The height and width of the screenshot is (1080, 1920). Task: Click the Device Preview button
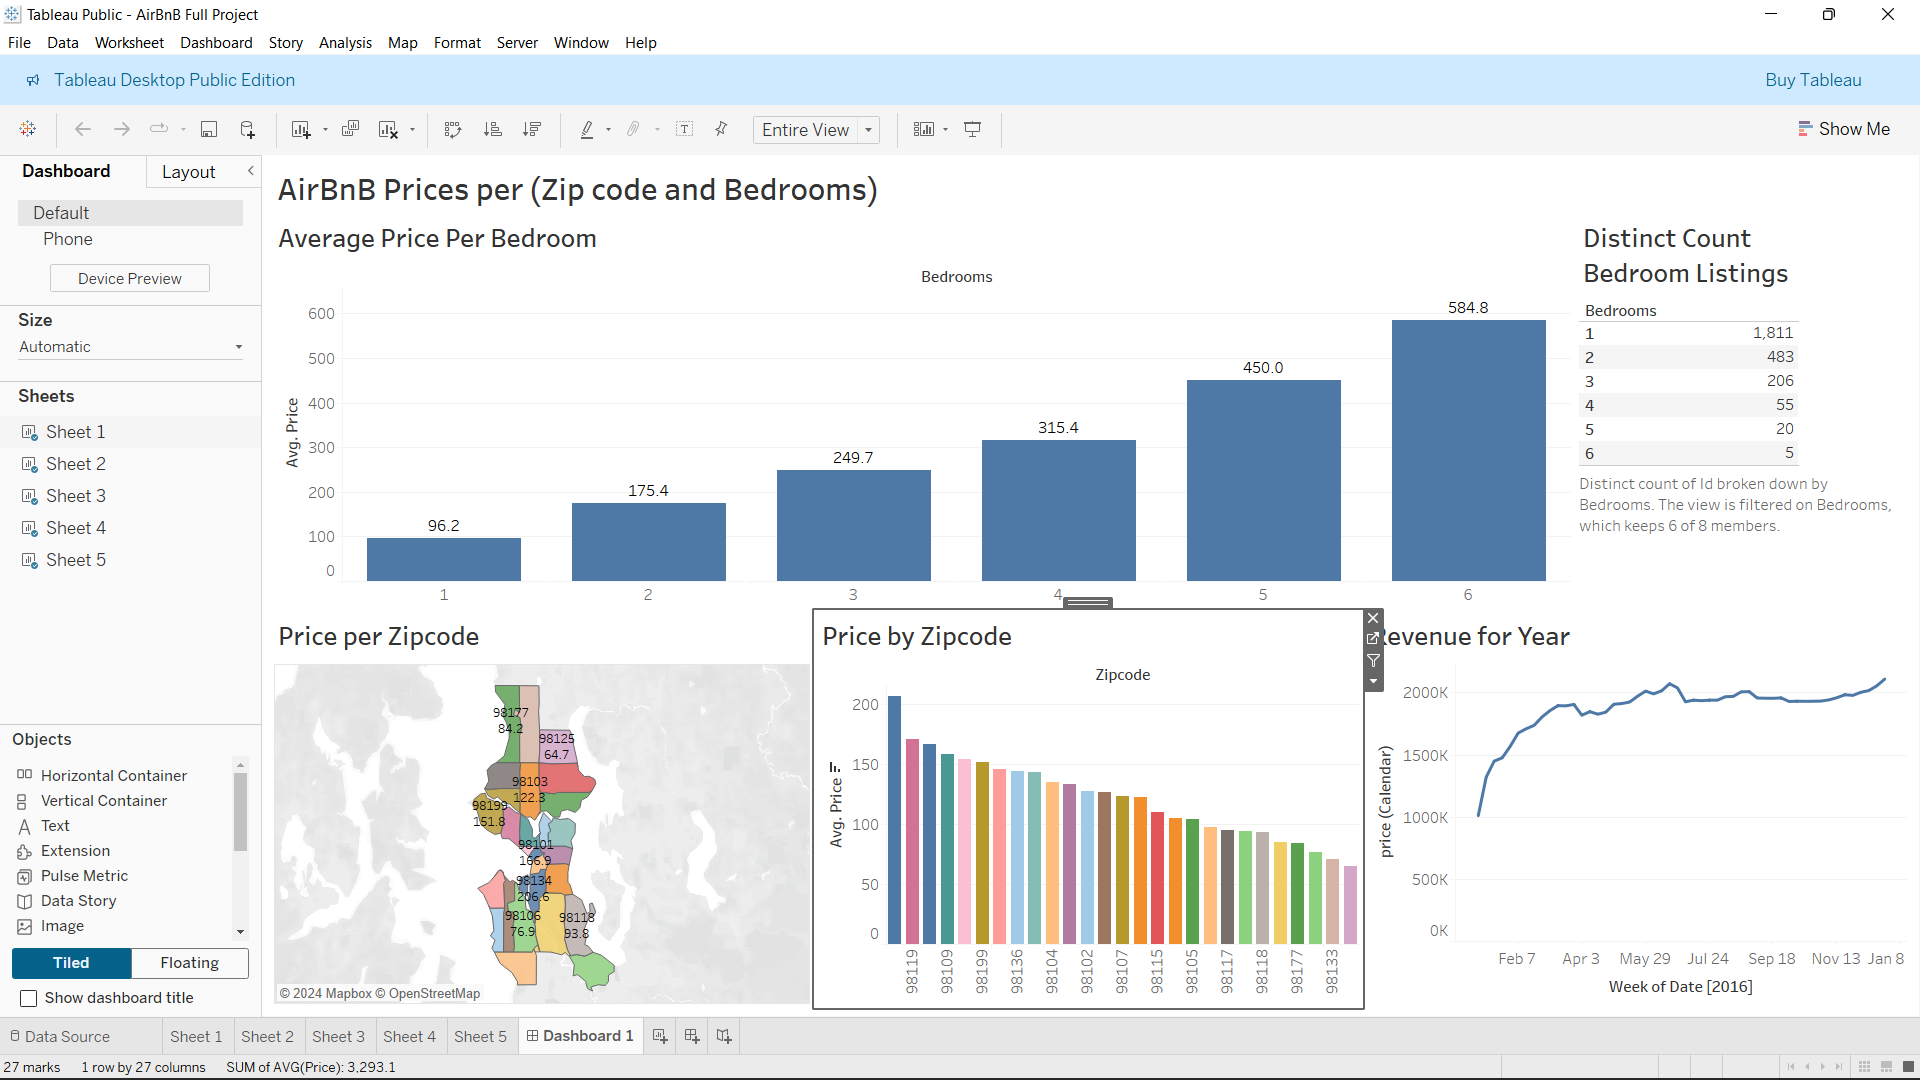point(130,278)
